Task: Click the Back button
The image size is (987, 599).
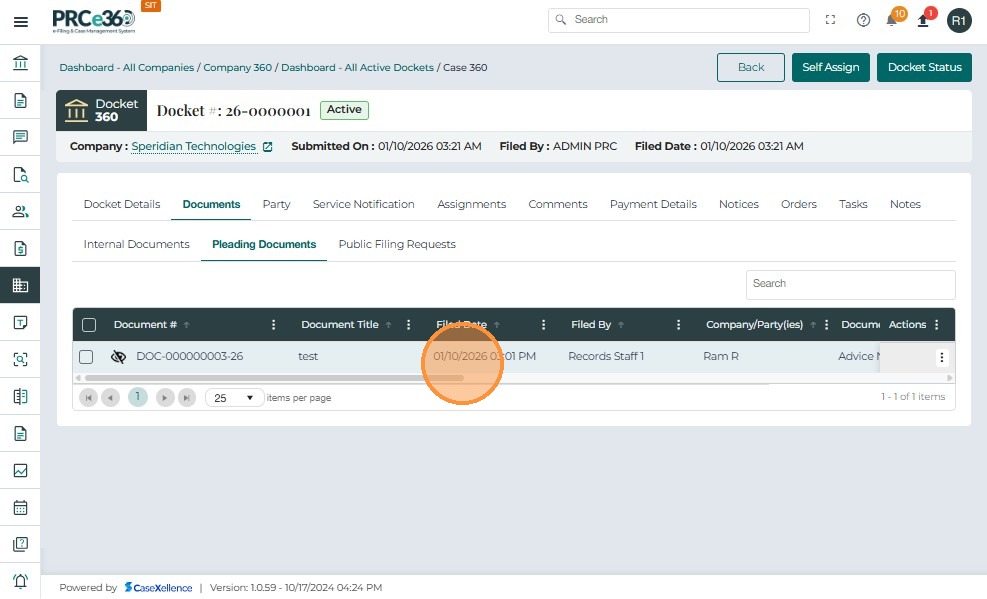Action: point(751,67)
